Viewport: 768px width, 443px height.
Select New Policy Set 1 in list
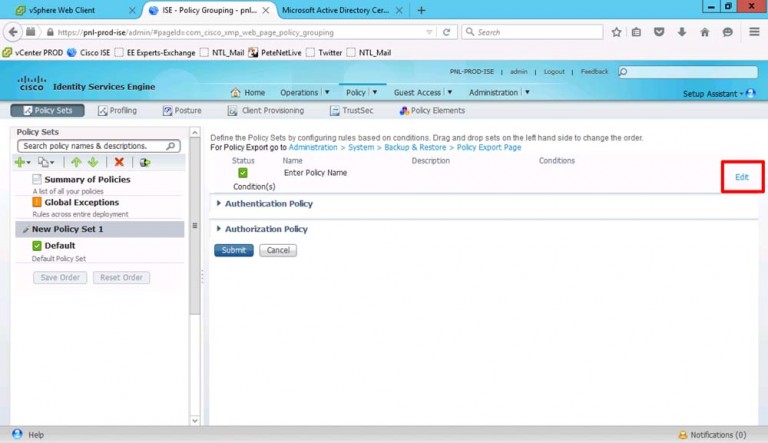click(x=100, y=229)
